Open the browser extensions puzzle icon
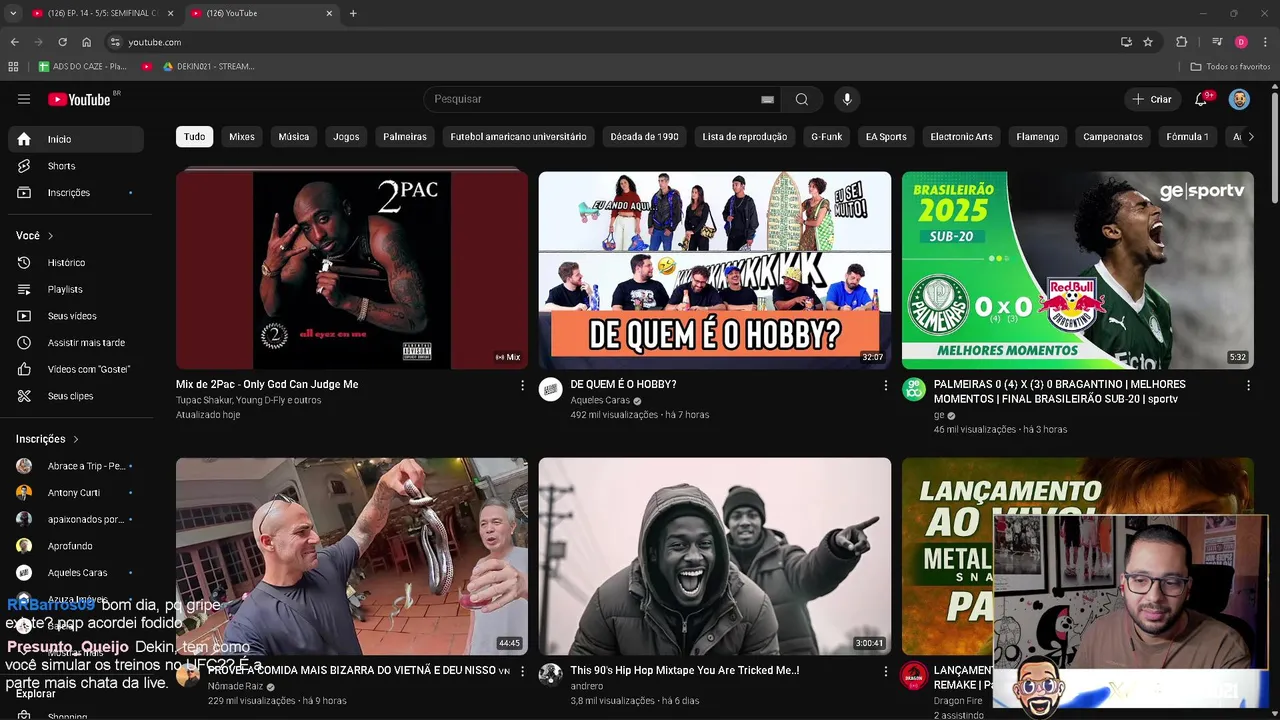Image resolution: width=1280 pixels, height=720 pixels. pos(1182,42)
